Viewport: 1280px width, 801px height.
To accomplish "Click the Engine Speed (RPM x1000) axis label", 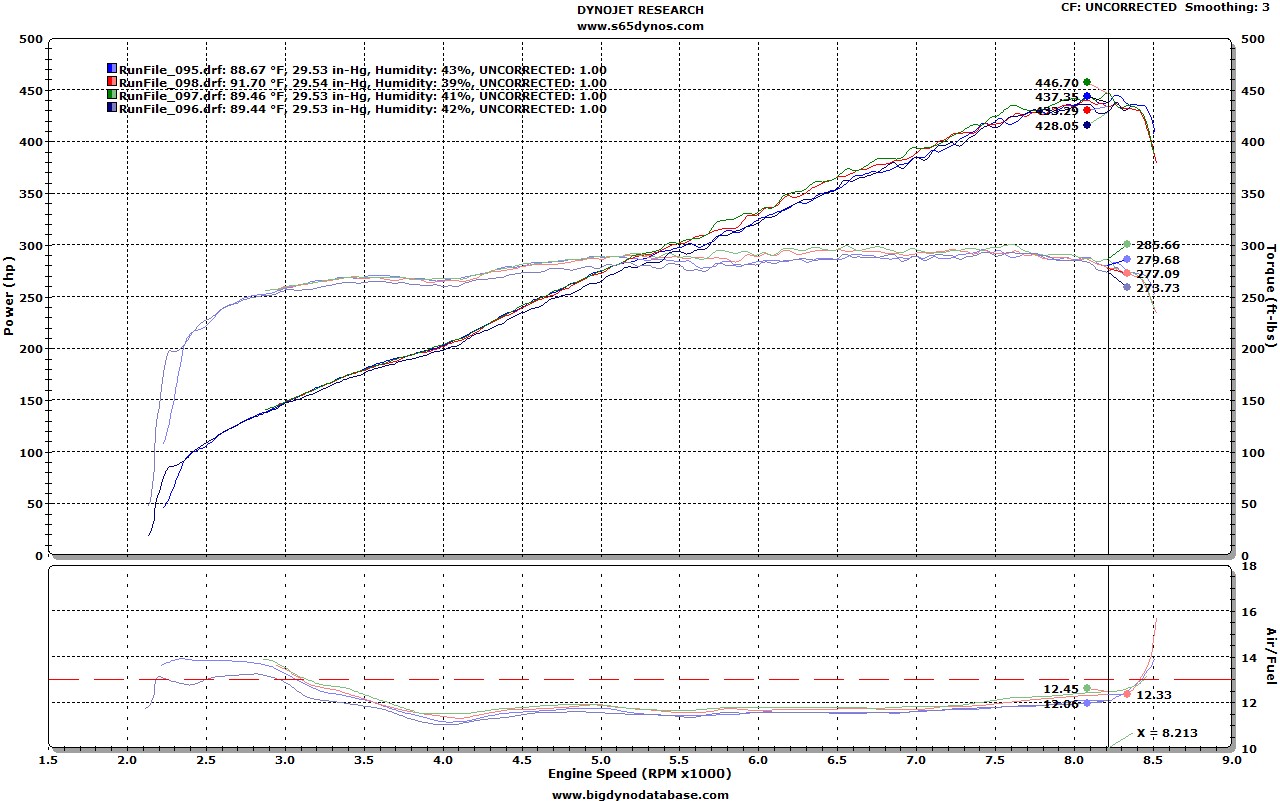I will (x=640, y=774).
